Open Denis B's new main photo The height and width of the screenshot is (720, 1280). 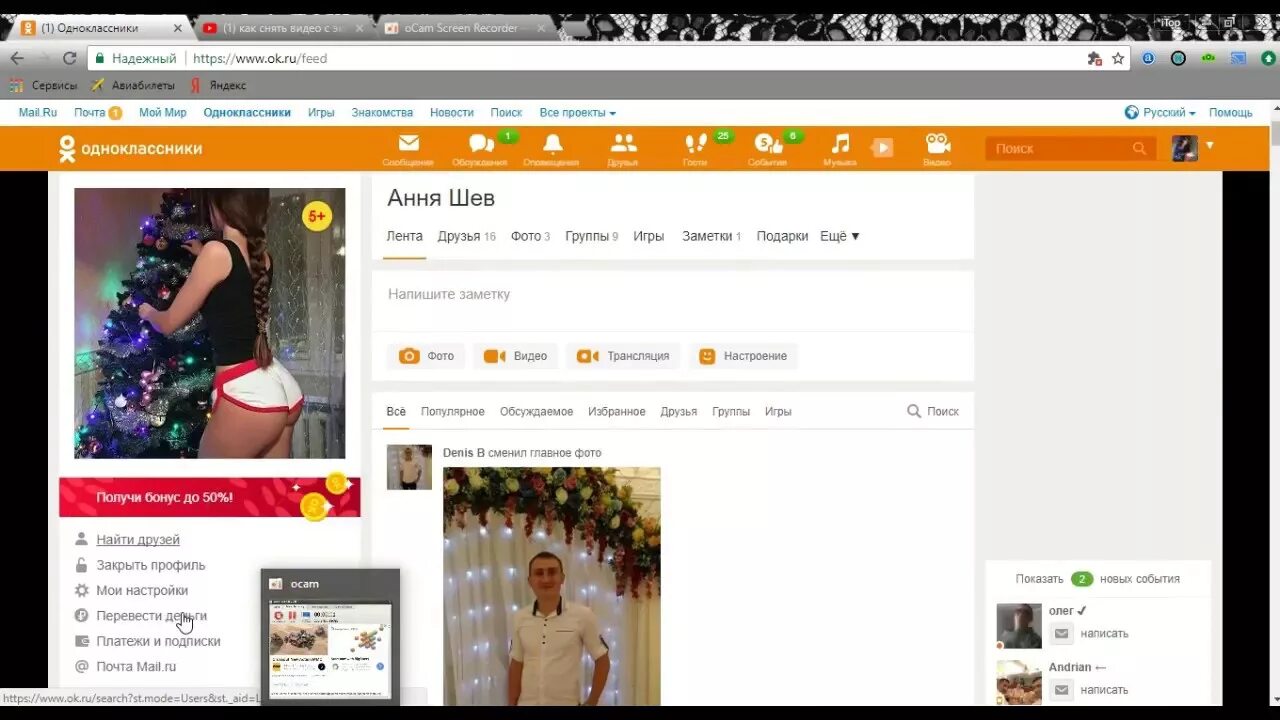tap(552, 586)
